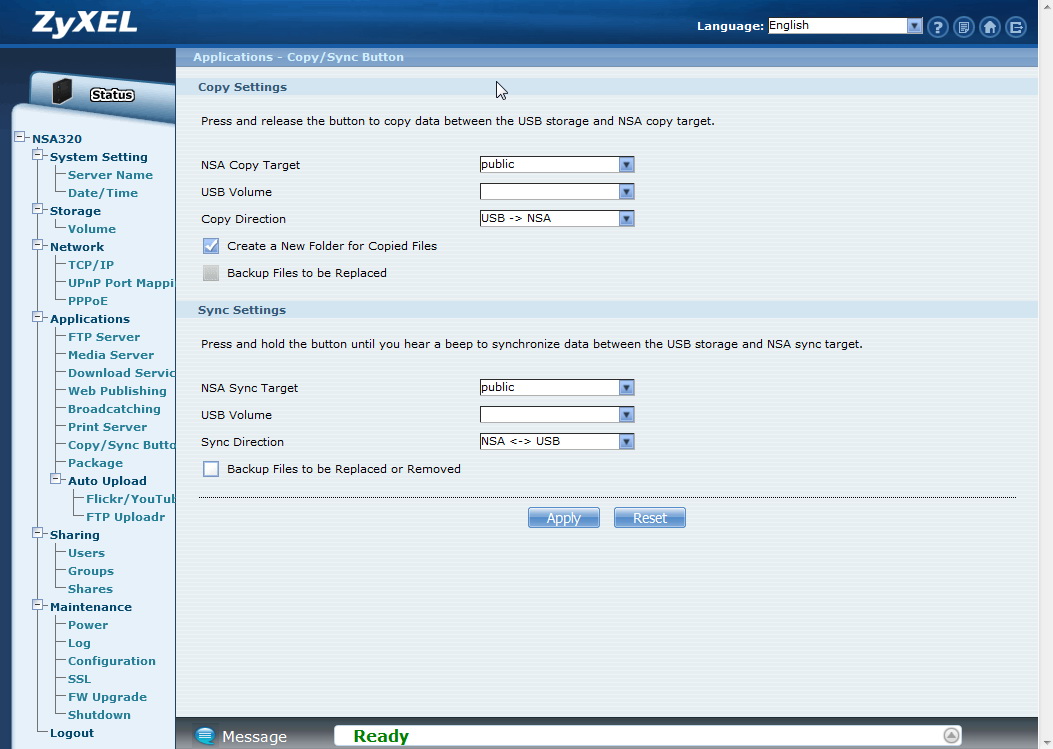Open FW Upgrade page

click(107, 697)
